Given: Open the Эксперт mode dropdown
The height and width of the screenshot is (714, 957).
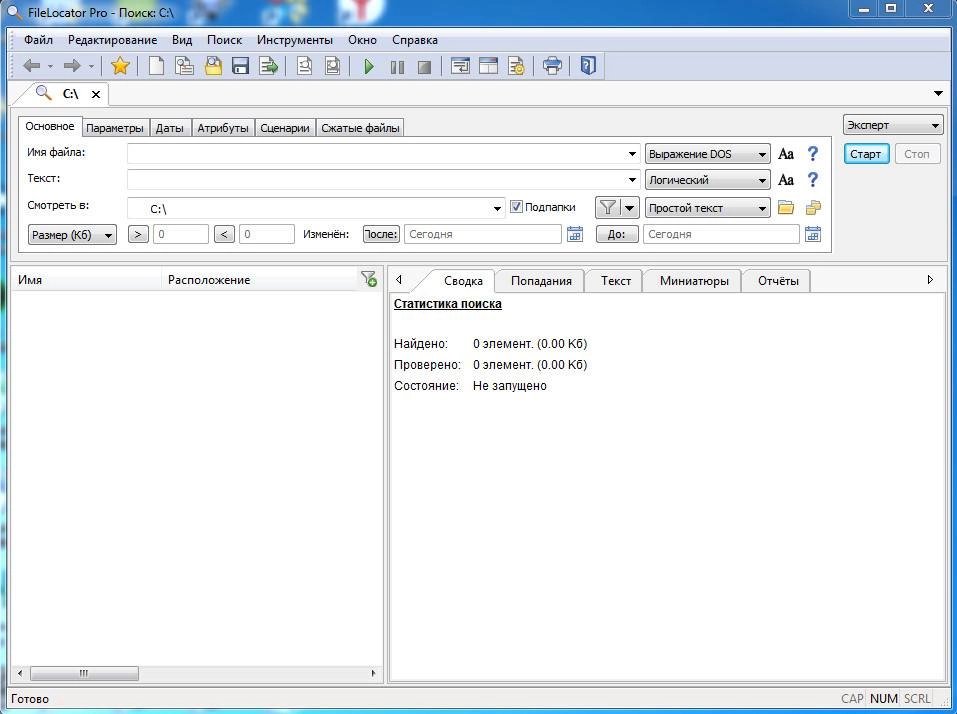Looking at the screenshot, I should pyautogui.click(x=893, y=125).
